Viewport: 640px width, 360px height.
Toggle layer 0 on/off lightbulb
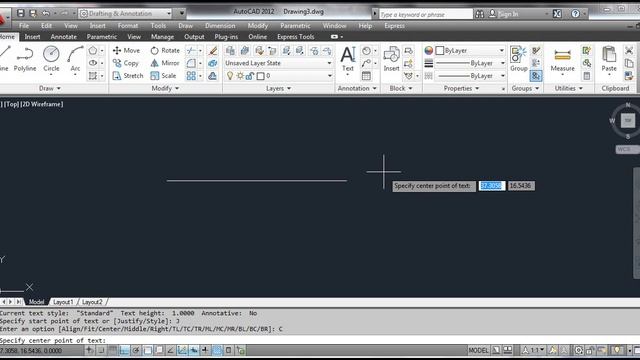pos(230,76)
